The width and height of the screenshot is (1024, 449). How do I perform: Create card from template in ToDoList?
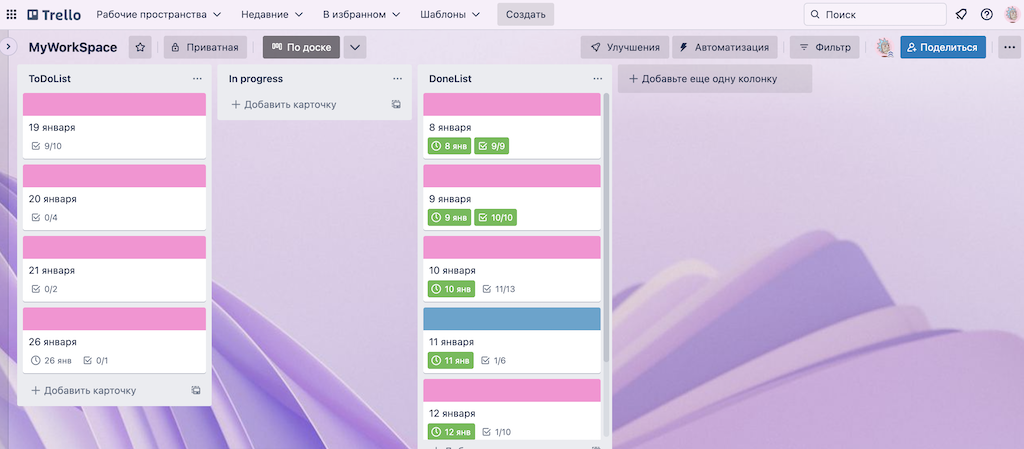pyautogui.click(x=195, y=390)
